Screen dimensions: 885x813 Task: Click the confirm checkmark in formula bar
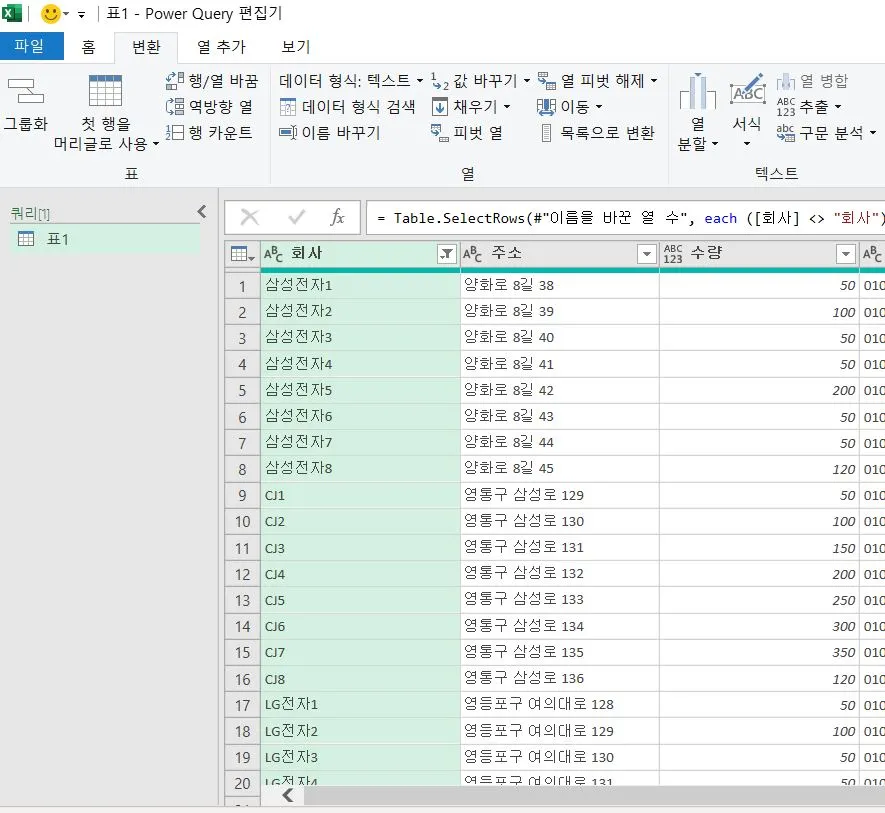tap(296, 217)
